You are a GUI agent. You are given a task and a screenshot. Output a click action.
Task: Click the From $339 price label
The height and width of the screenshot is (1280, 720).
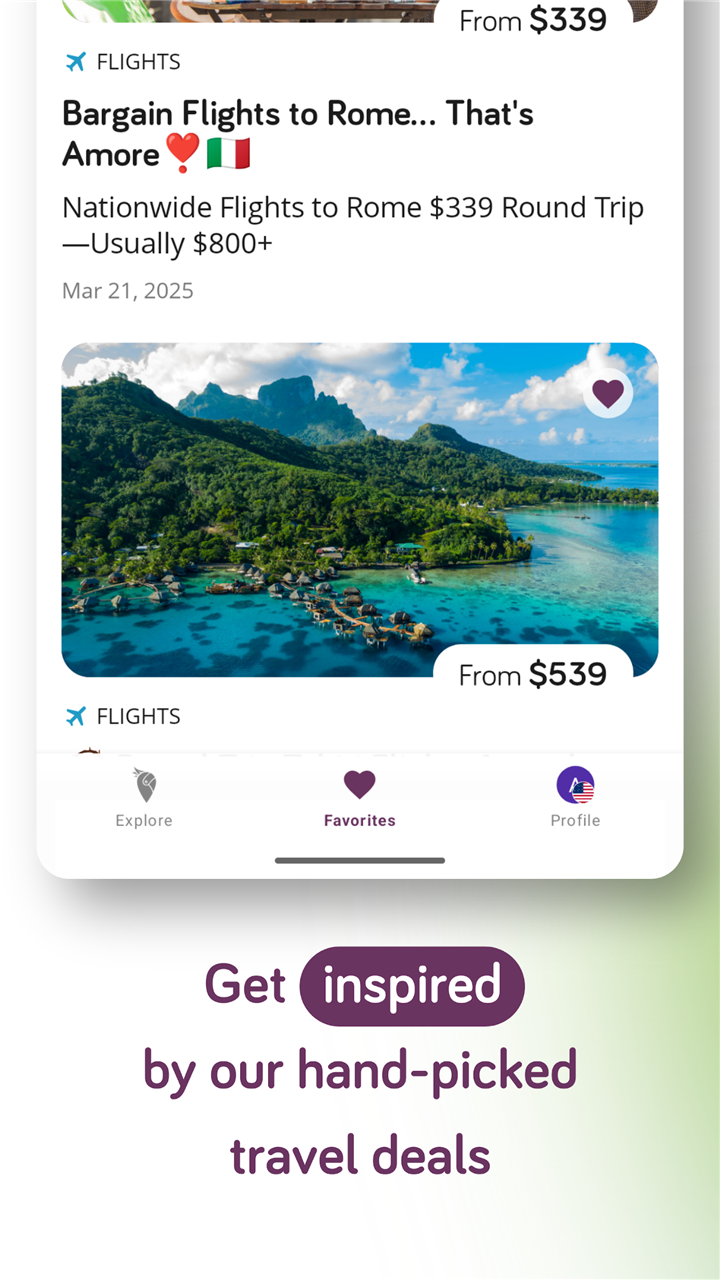(533, 20)
